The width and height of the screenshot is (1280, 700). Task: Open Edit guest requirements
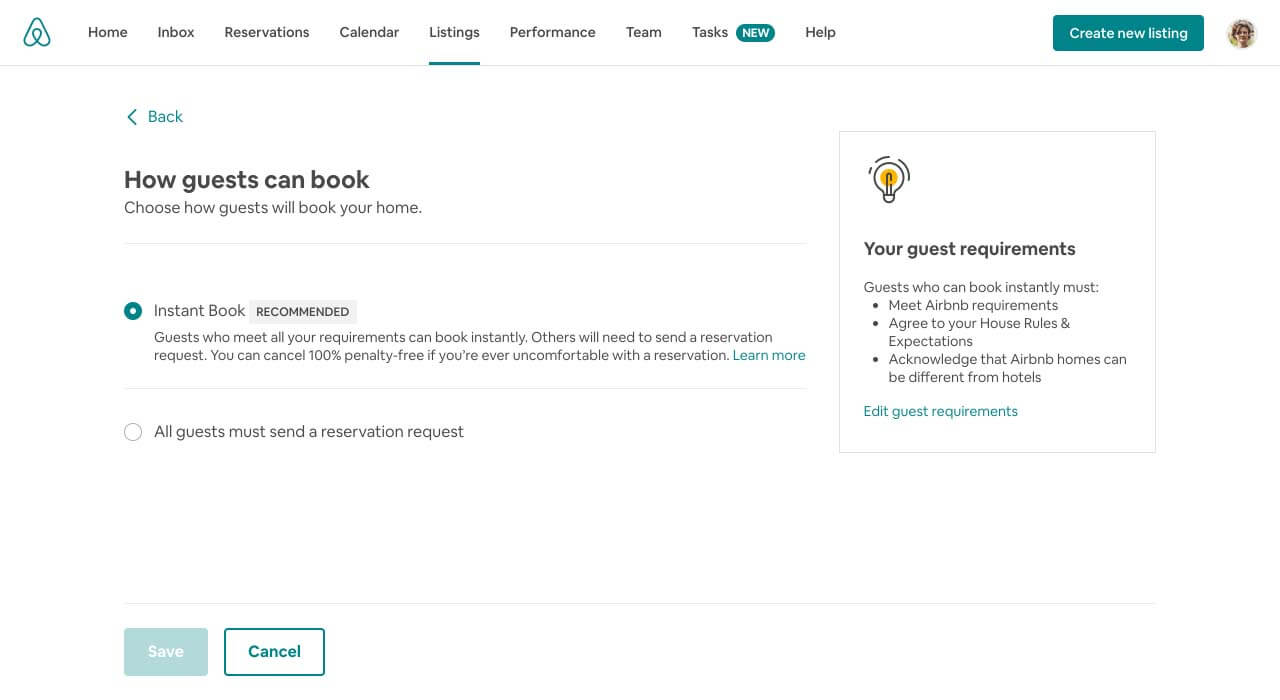click(x=940, y=411)
